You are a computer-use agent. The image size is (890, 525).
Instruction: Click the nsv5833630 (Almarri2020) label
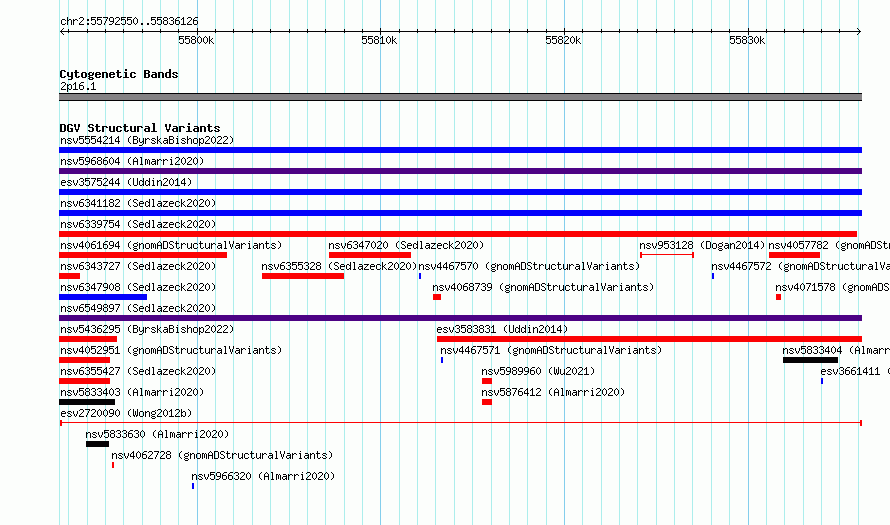(x=157, y=434)
